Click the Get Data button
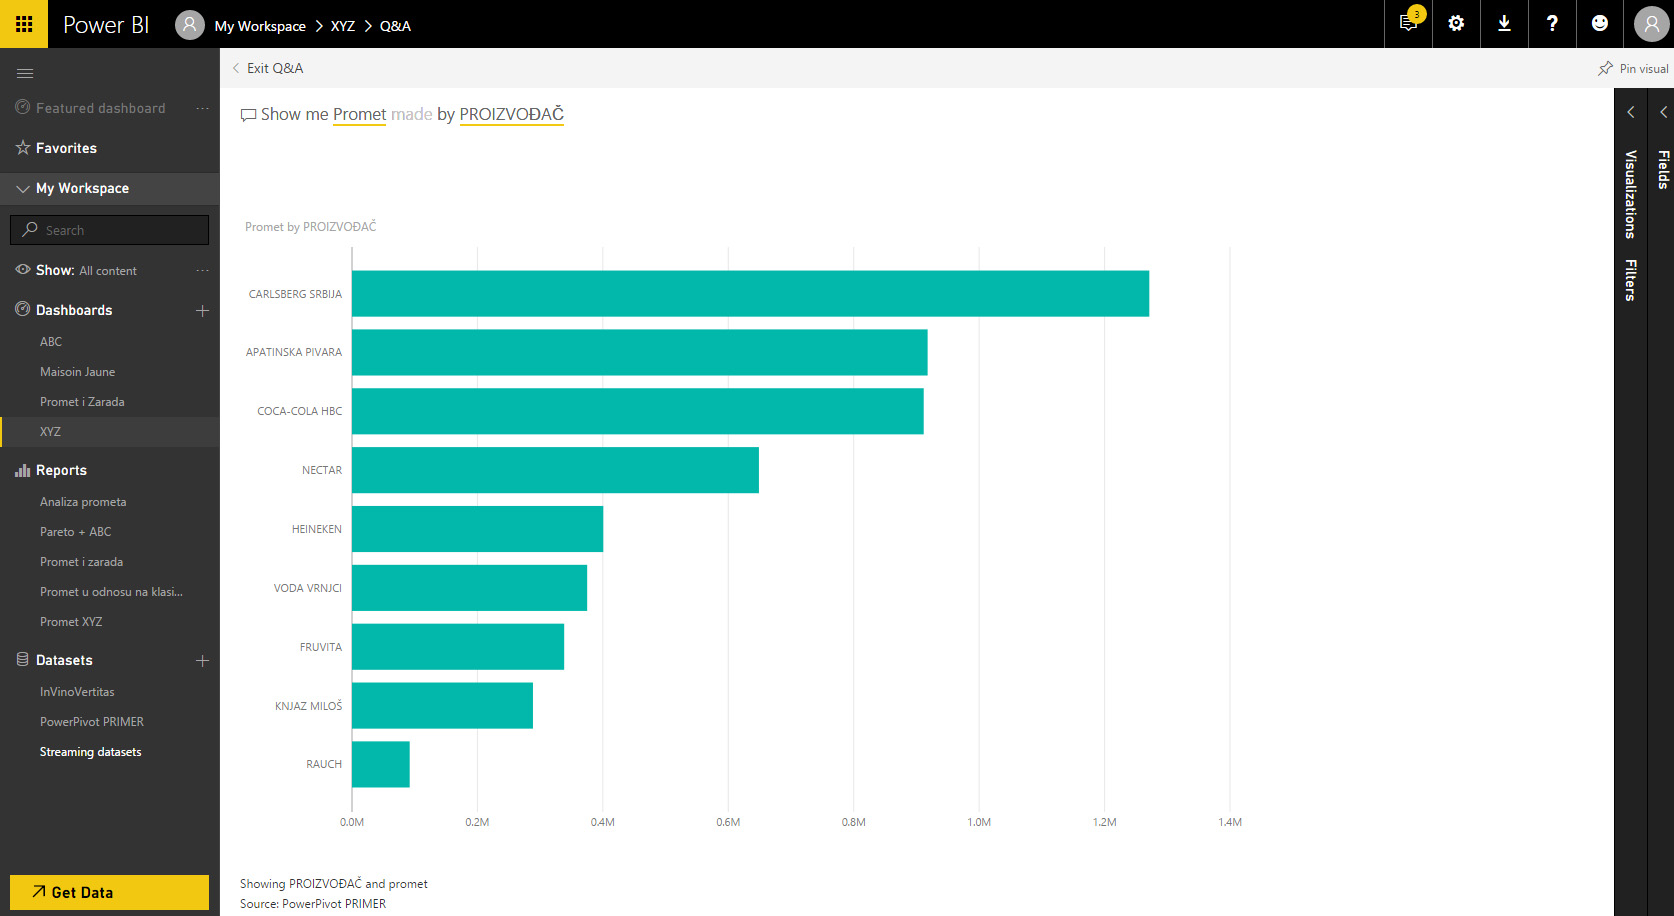Screen dimensions: 1674x916 pos(109,892)
